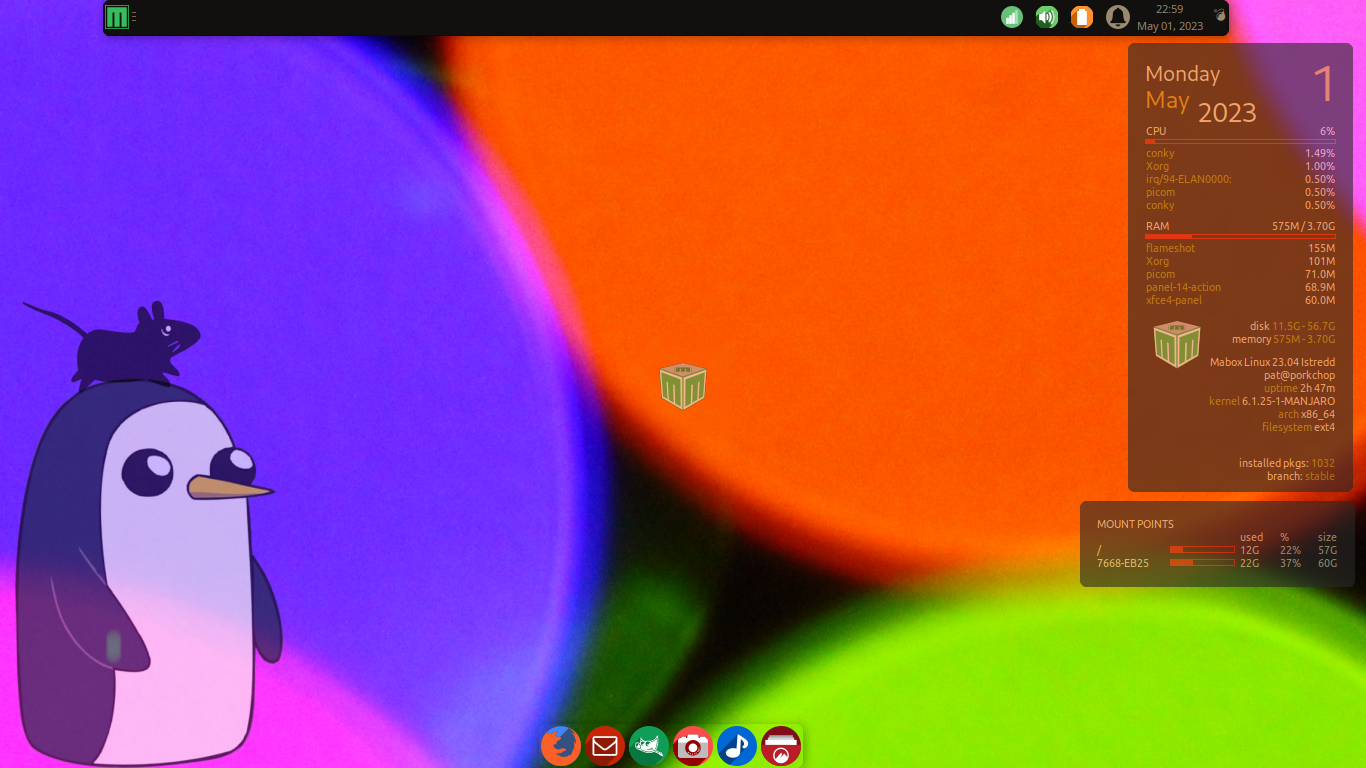Click the root mount usage bar
The image size is (1366, 768).
coord(1202,549)
